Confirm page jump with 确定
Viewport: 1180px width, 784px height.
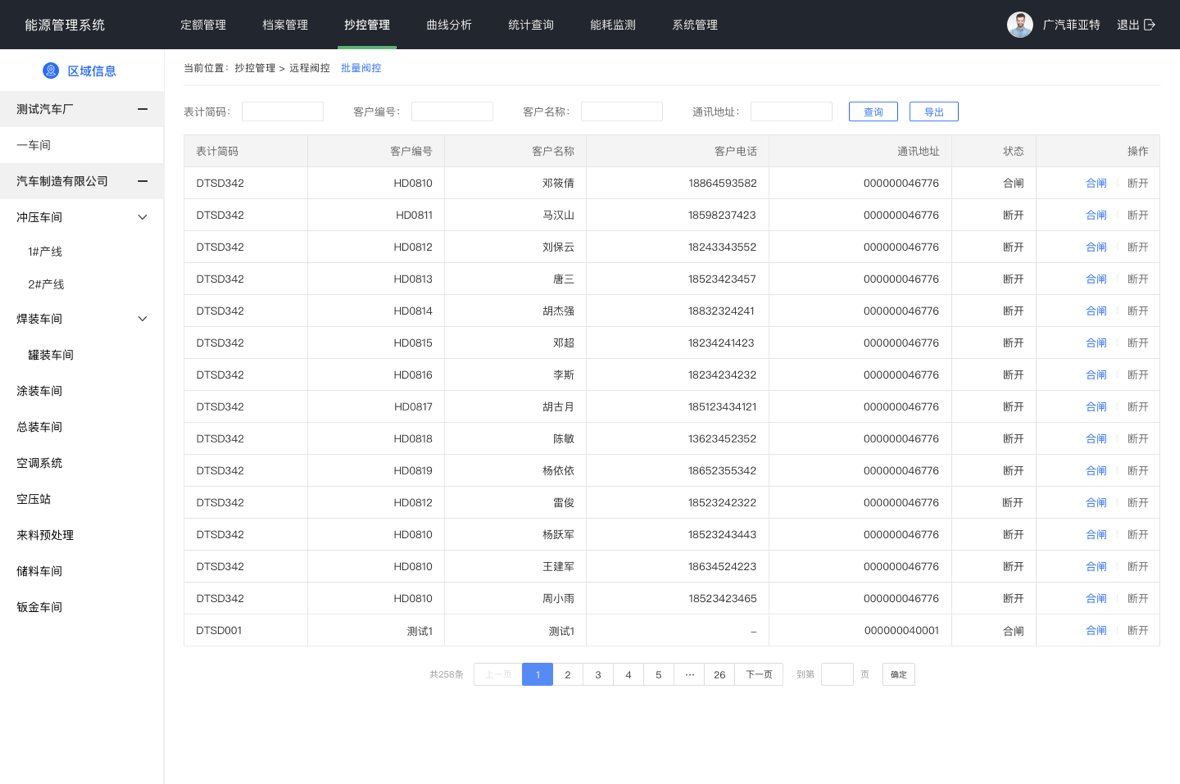(899, 674)
